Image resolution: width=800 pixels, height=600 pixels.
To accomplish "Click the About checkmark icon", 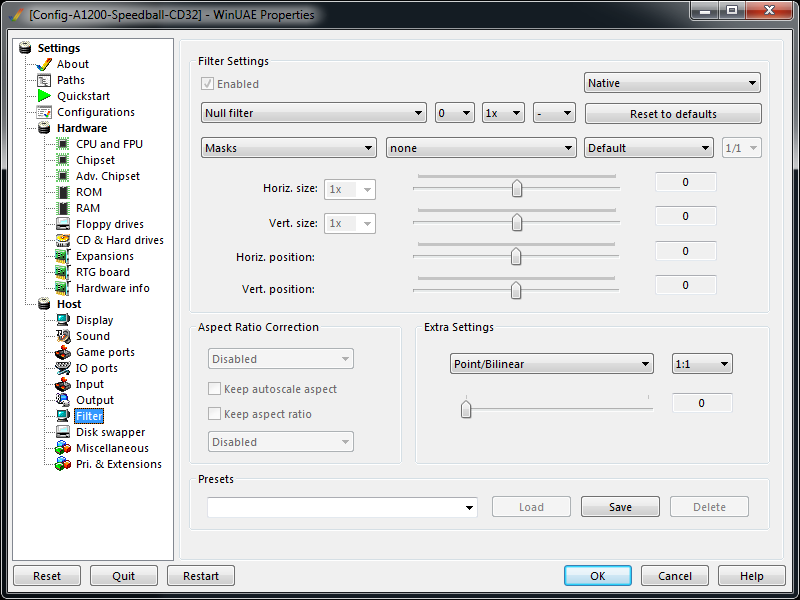I will pyautogui.click(x=44, y=64).
